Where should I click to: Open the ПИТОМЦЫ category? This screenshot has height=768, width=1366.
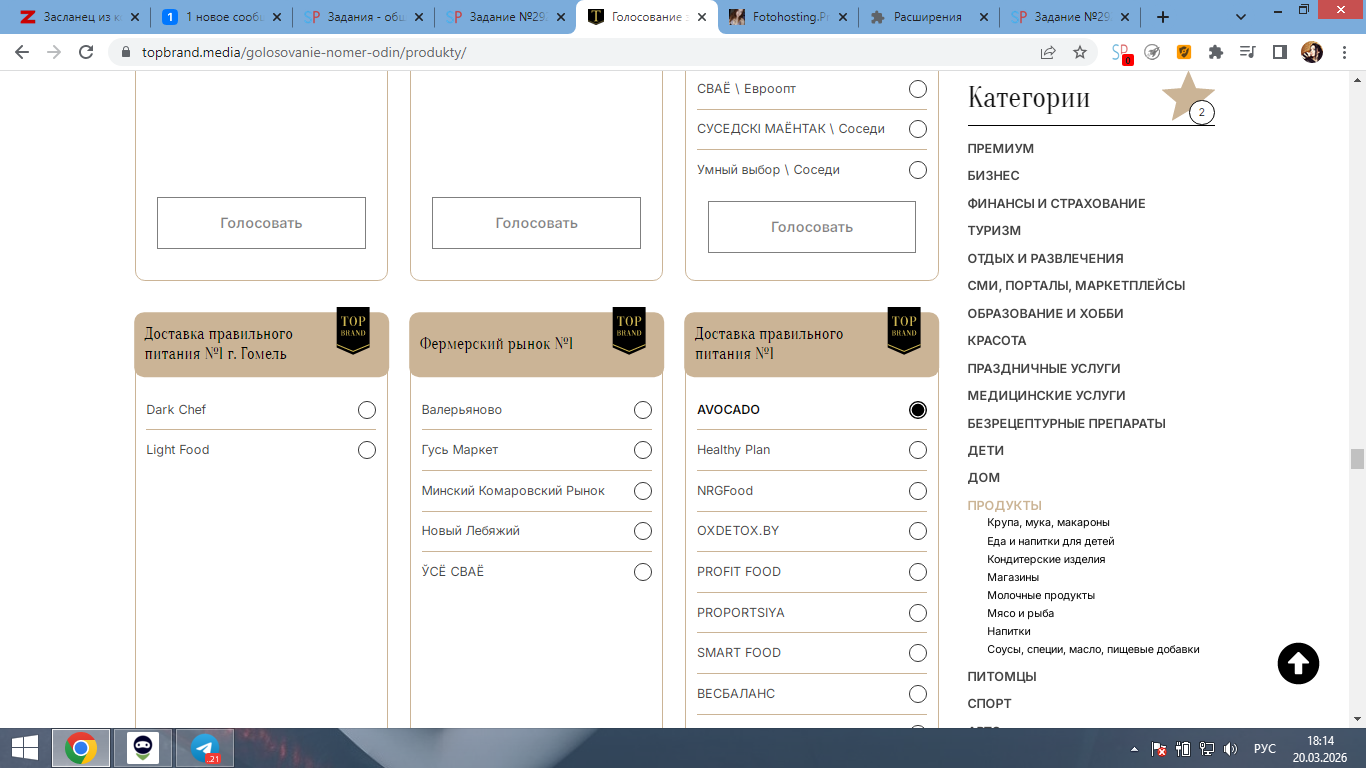click(1002, 677)
